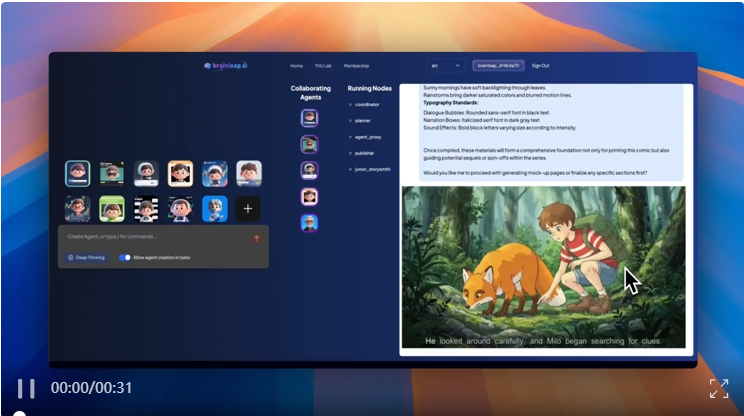Click the comic caption 'He looked around carefully'
Image resolution: width=744 pixels, height=416 pixels.
[x=543, y=341]
